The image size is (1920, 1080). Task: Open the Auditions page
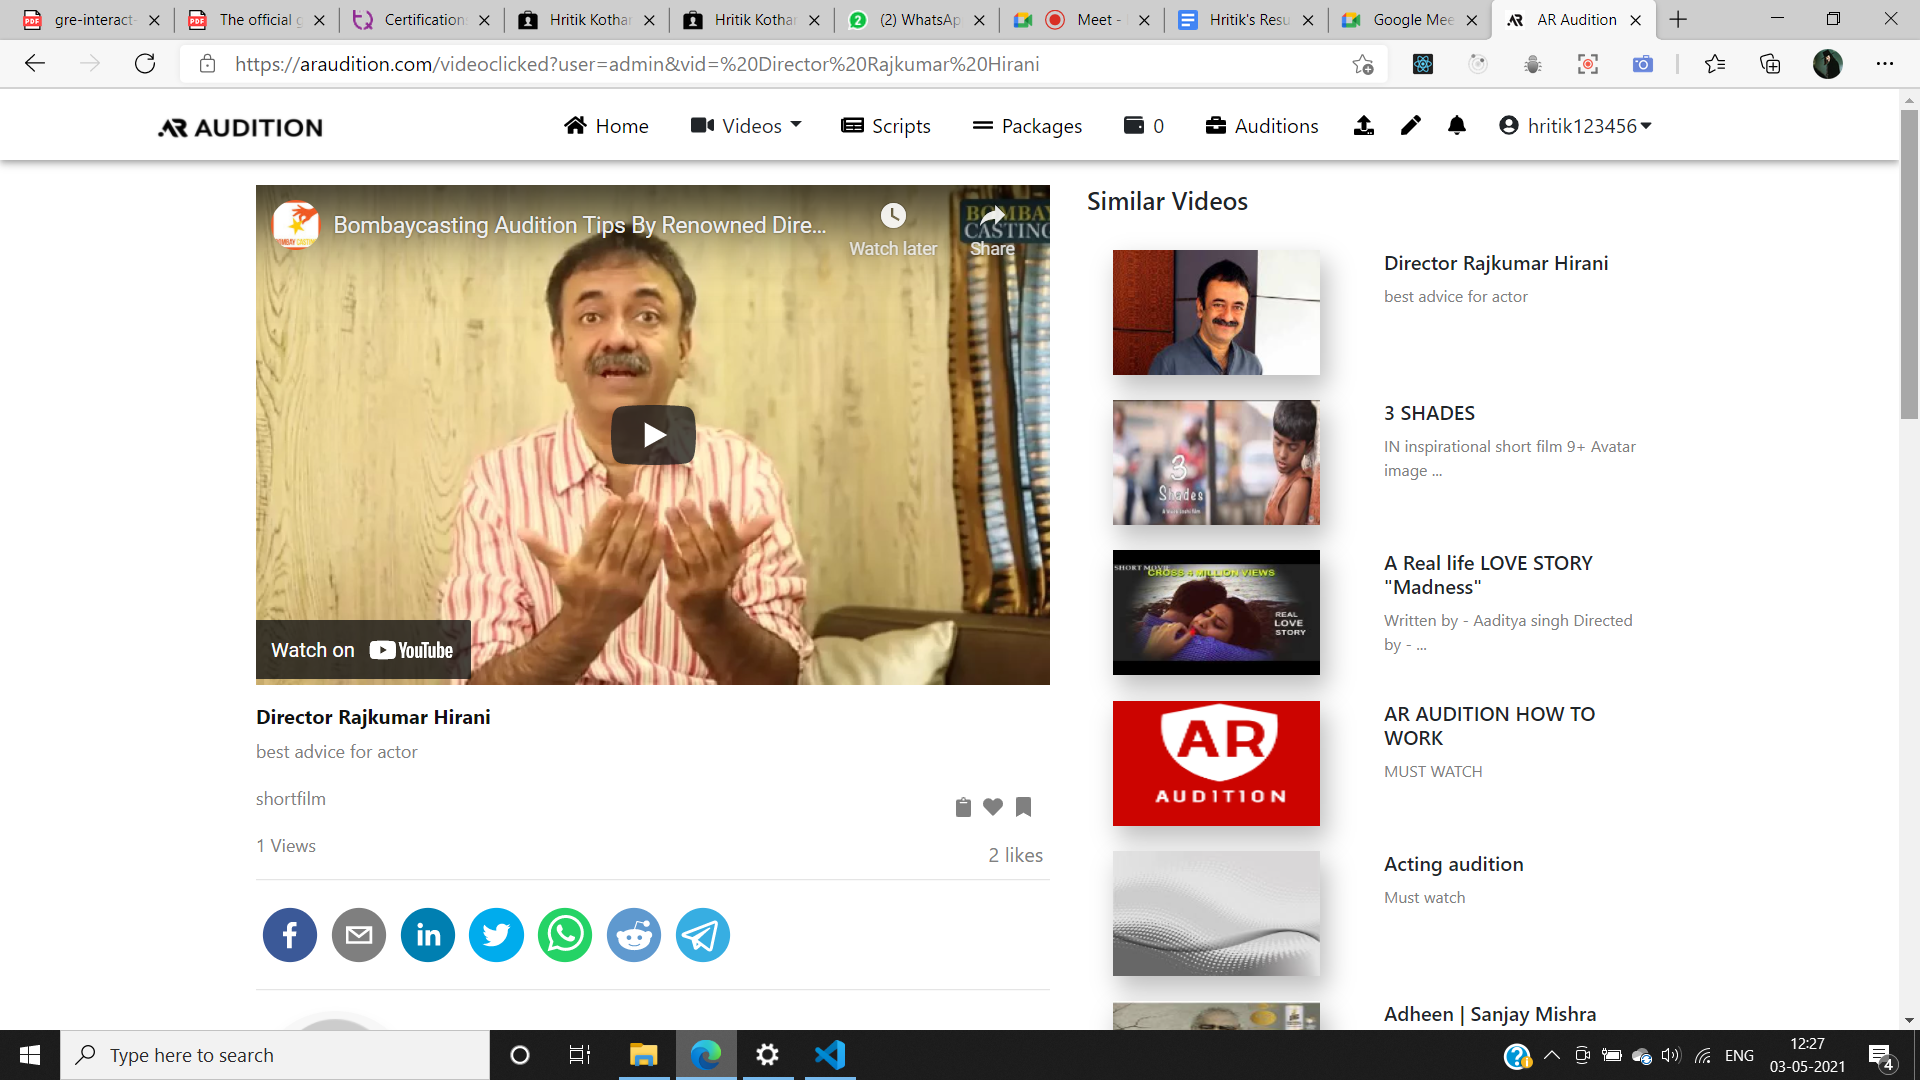tap(1262, 126)
